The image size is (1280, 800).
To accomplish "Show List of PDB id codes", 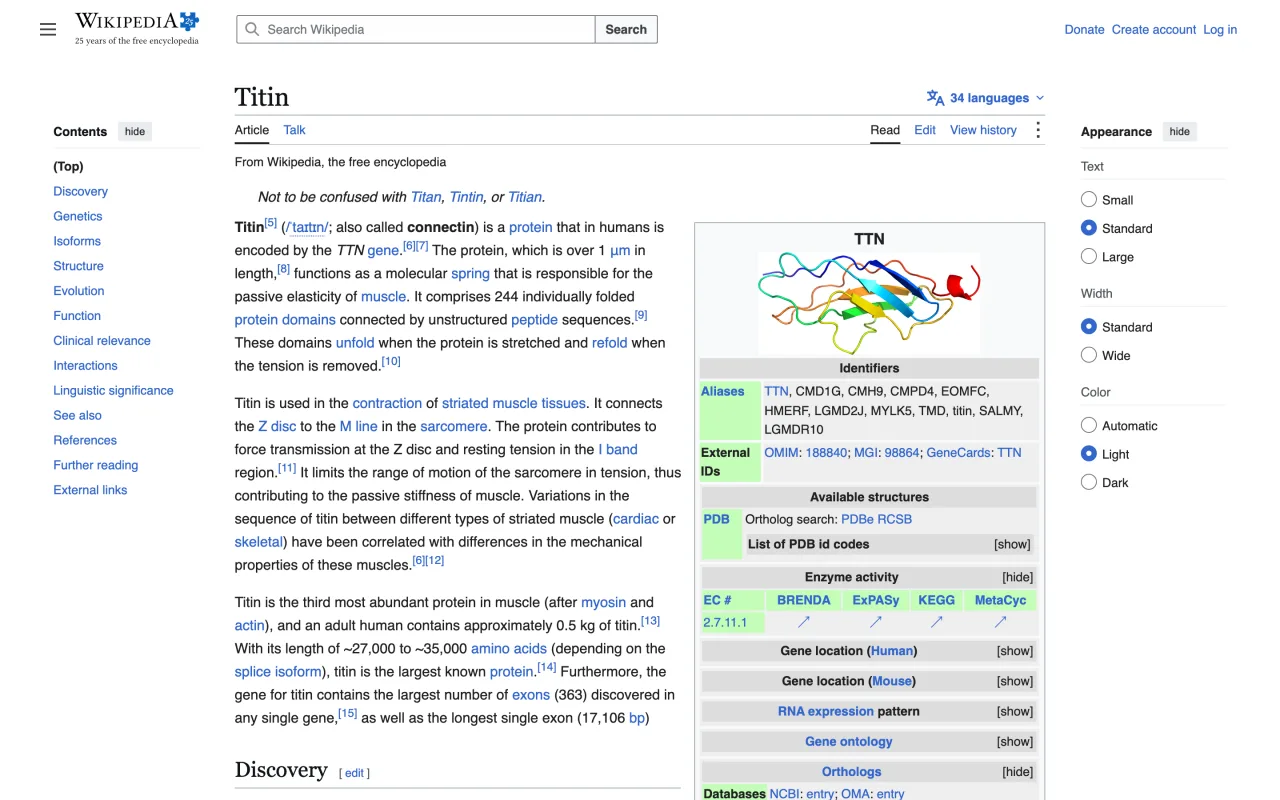I will coord(1012,544).
